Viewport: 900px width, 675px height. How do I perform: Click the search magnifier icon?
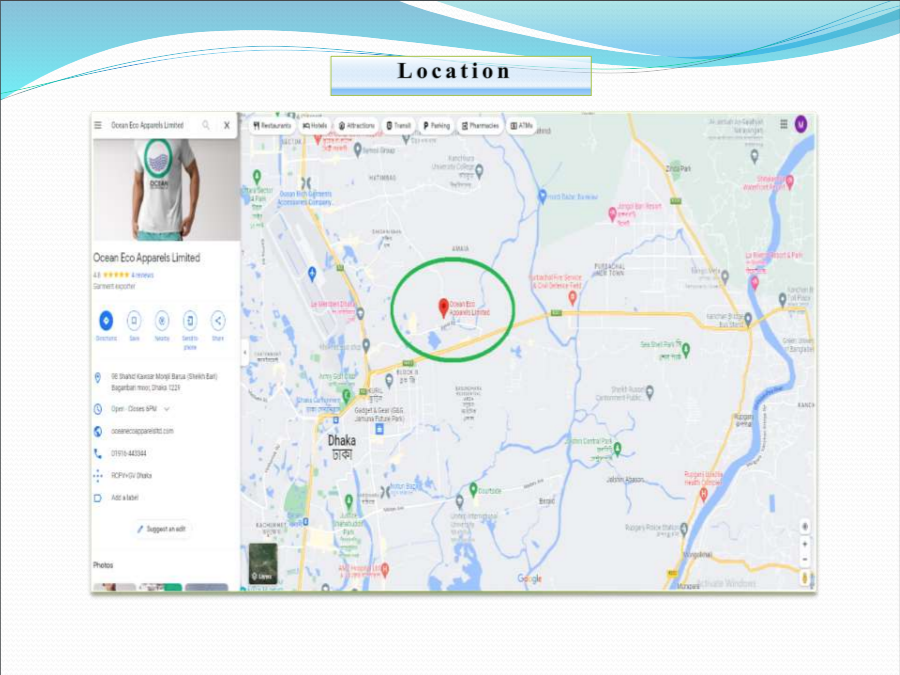[205, 125]
